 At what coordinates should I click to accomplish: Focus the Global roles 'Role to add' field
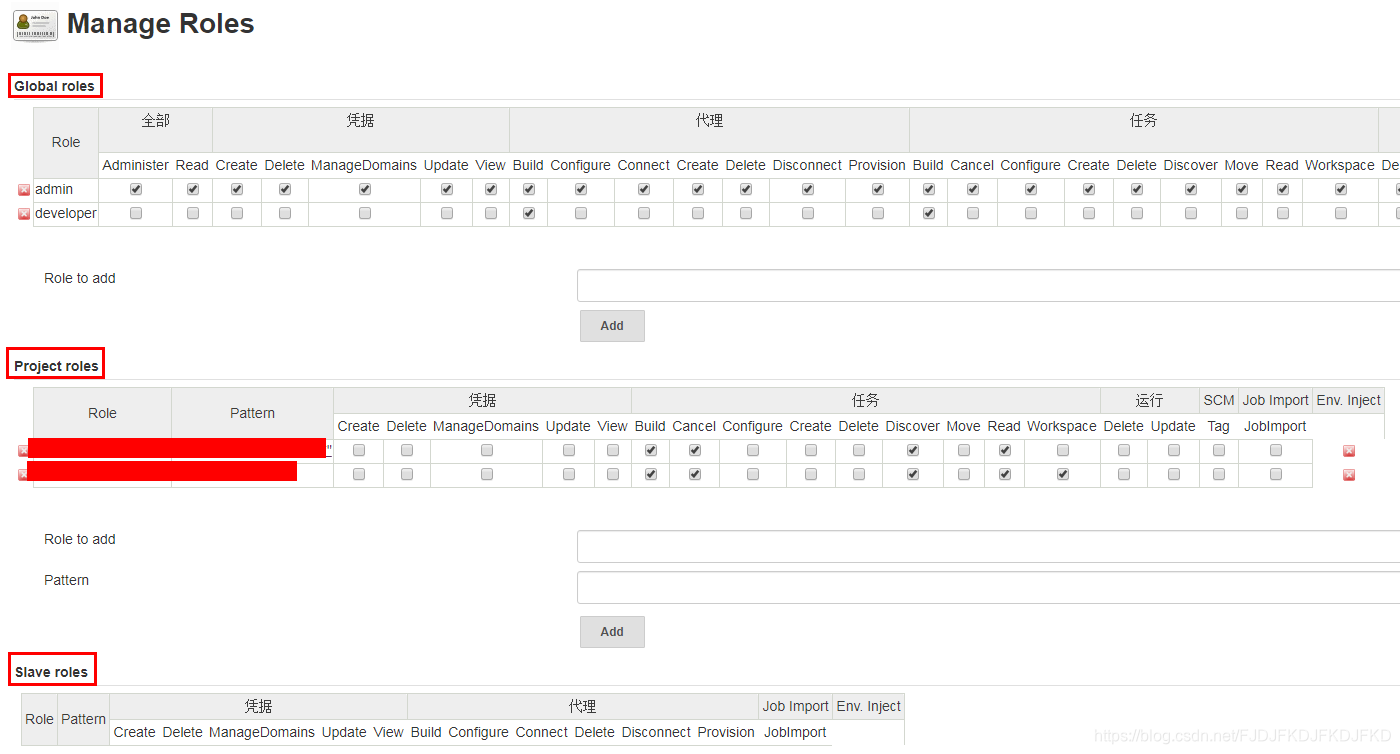click(x=989, y=286)
